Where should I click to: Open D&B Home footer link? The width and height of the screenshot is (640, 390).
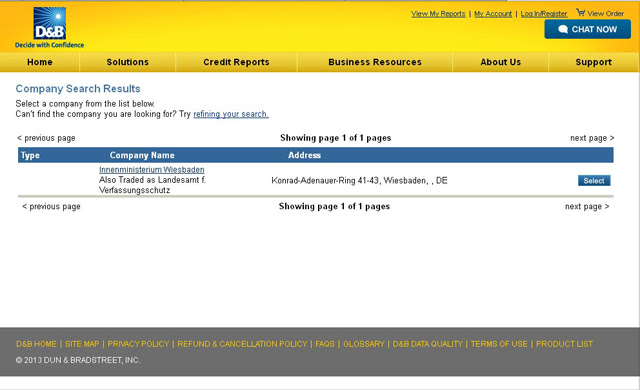click(x=36, y=344)
